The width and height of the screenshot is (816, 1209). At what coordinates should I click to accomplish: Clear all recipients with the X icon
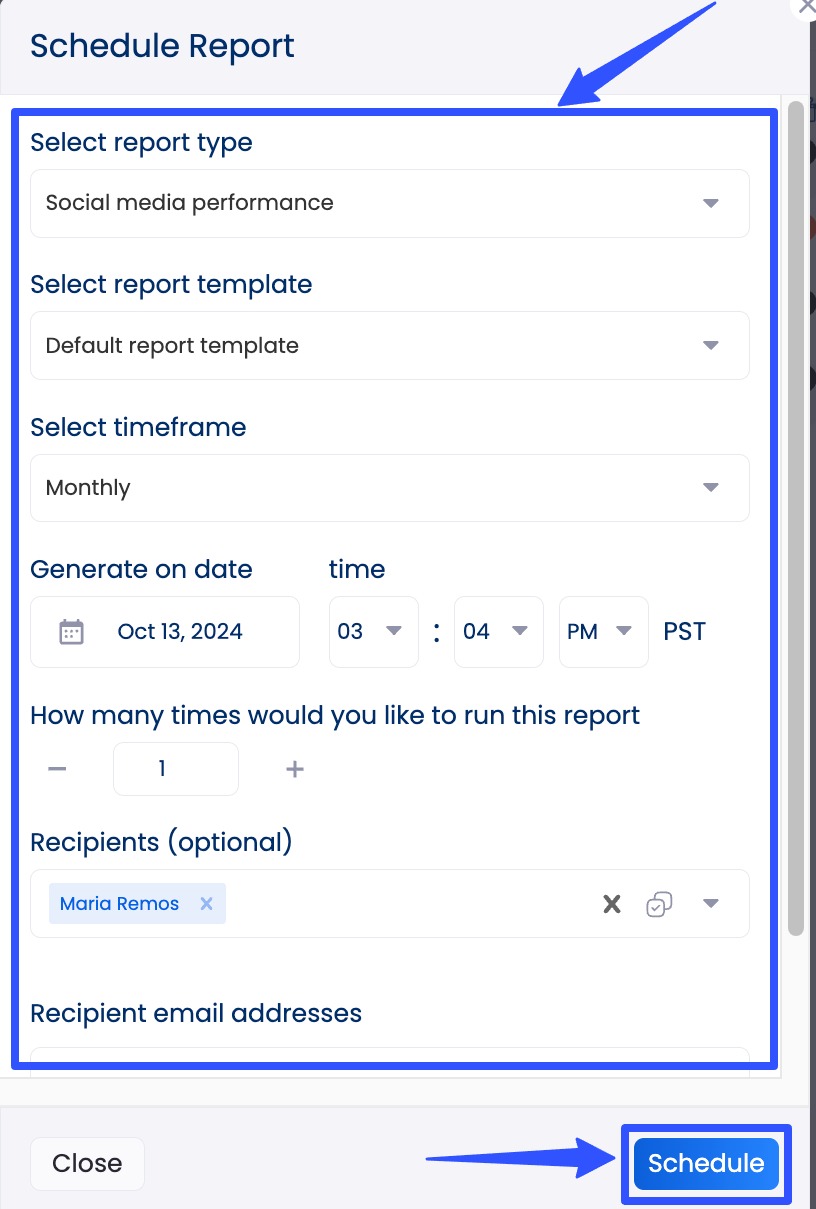(x=610, y=903)
